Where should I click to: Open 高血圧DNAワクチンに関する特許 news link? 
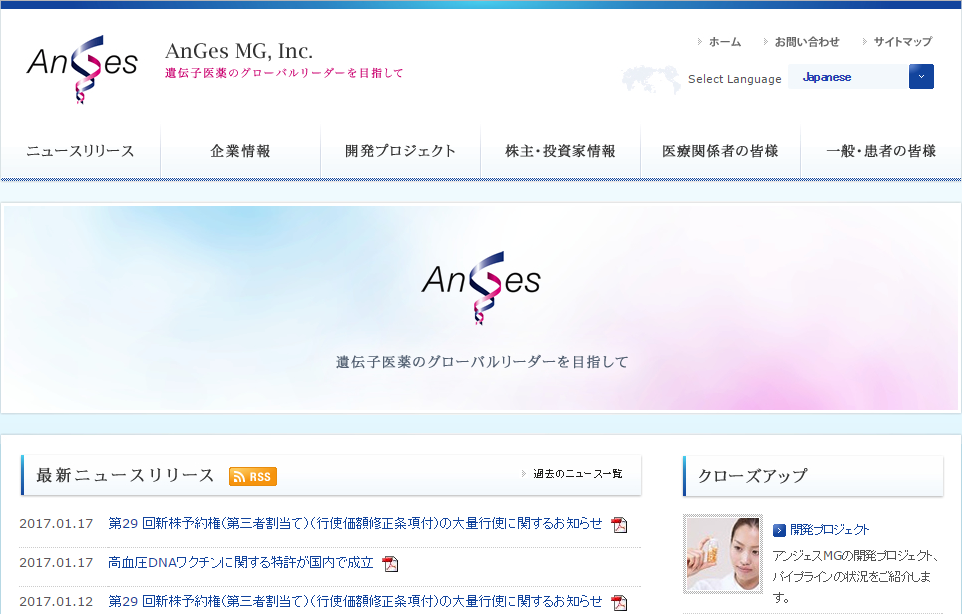[240, 562]
